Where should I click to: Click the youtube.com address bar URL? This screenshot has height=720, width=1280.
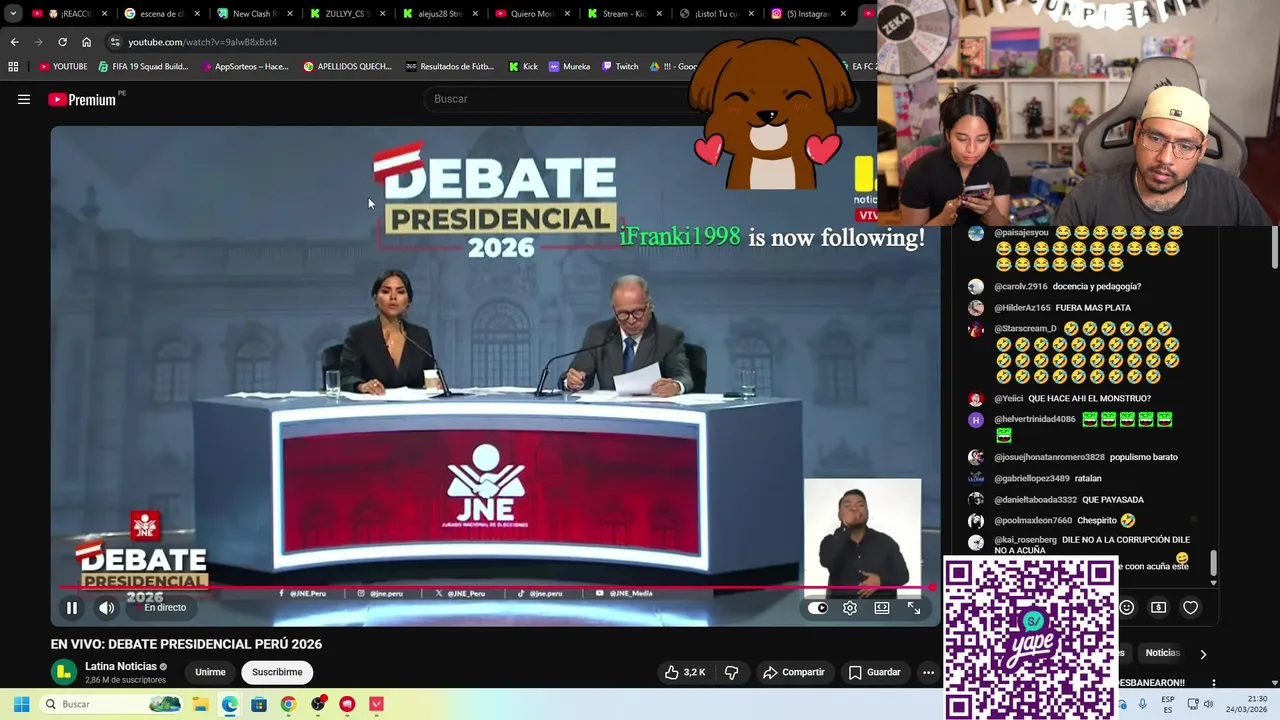tap(202, 42)
